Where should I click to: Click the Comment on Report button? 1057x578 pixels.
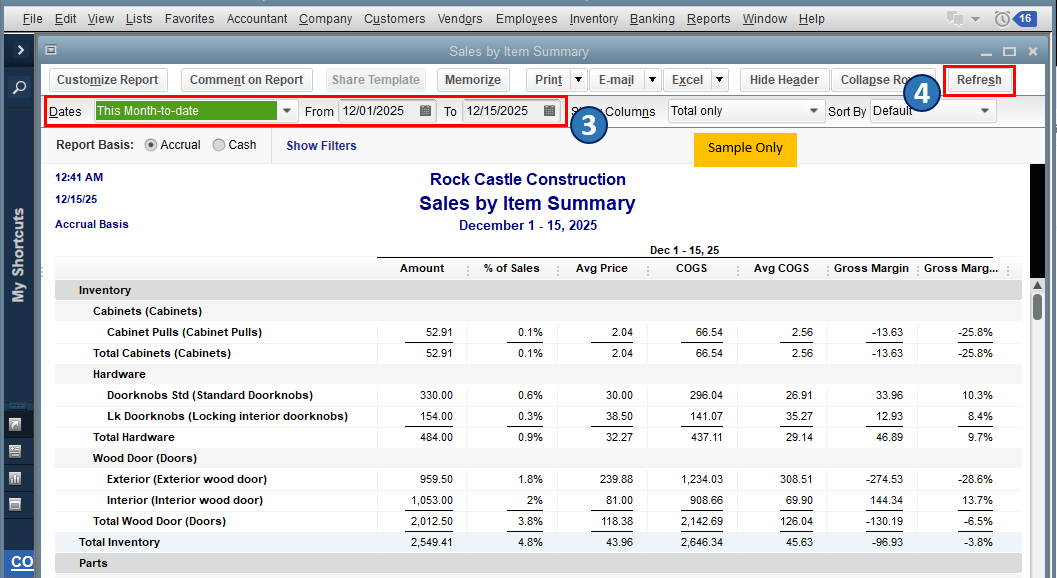[247, 80]
